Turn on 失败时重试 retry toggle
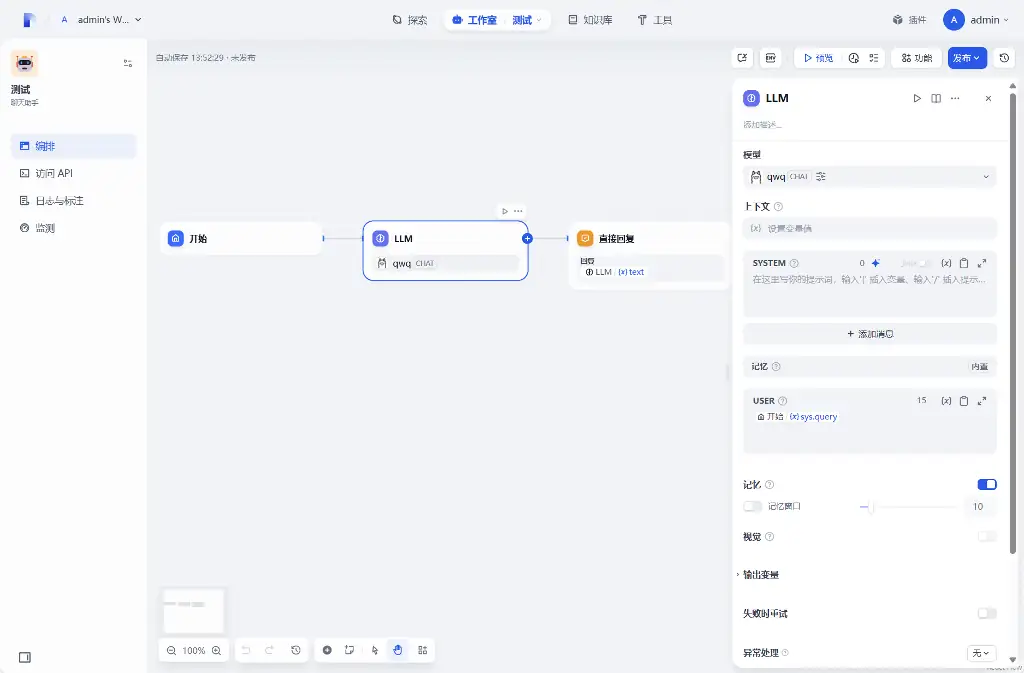 pyautogui.click(x=987, y=613)
